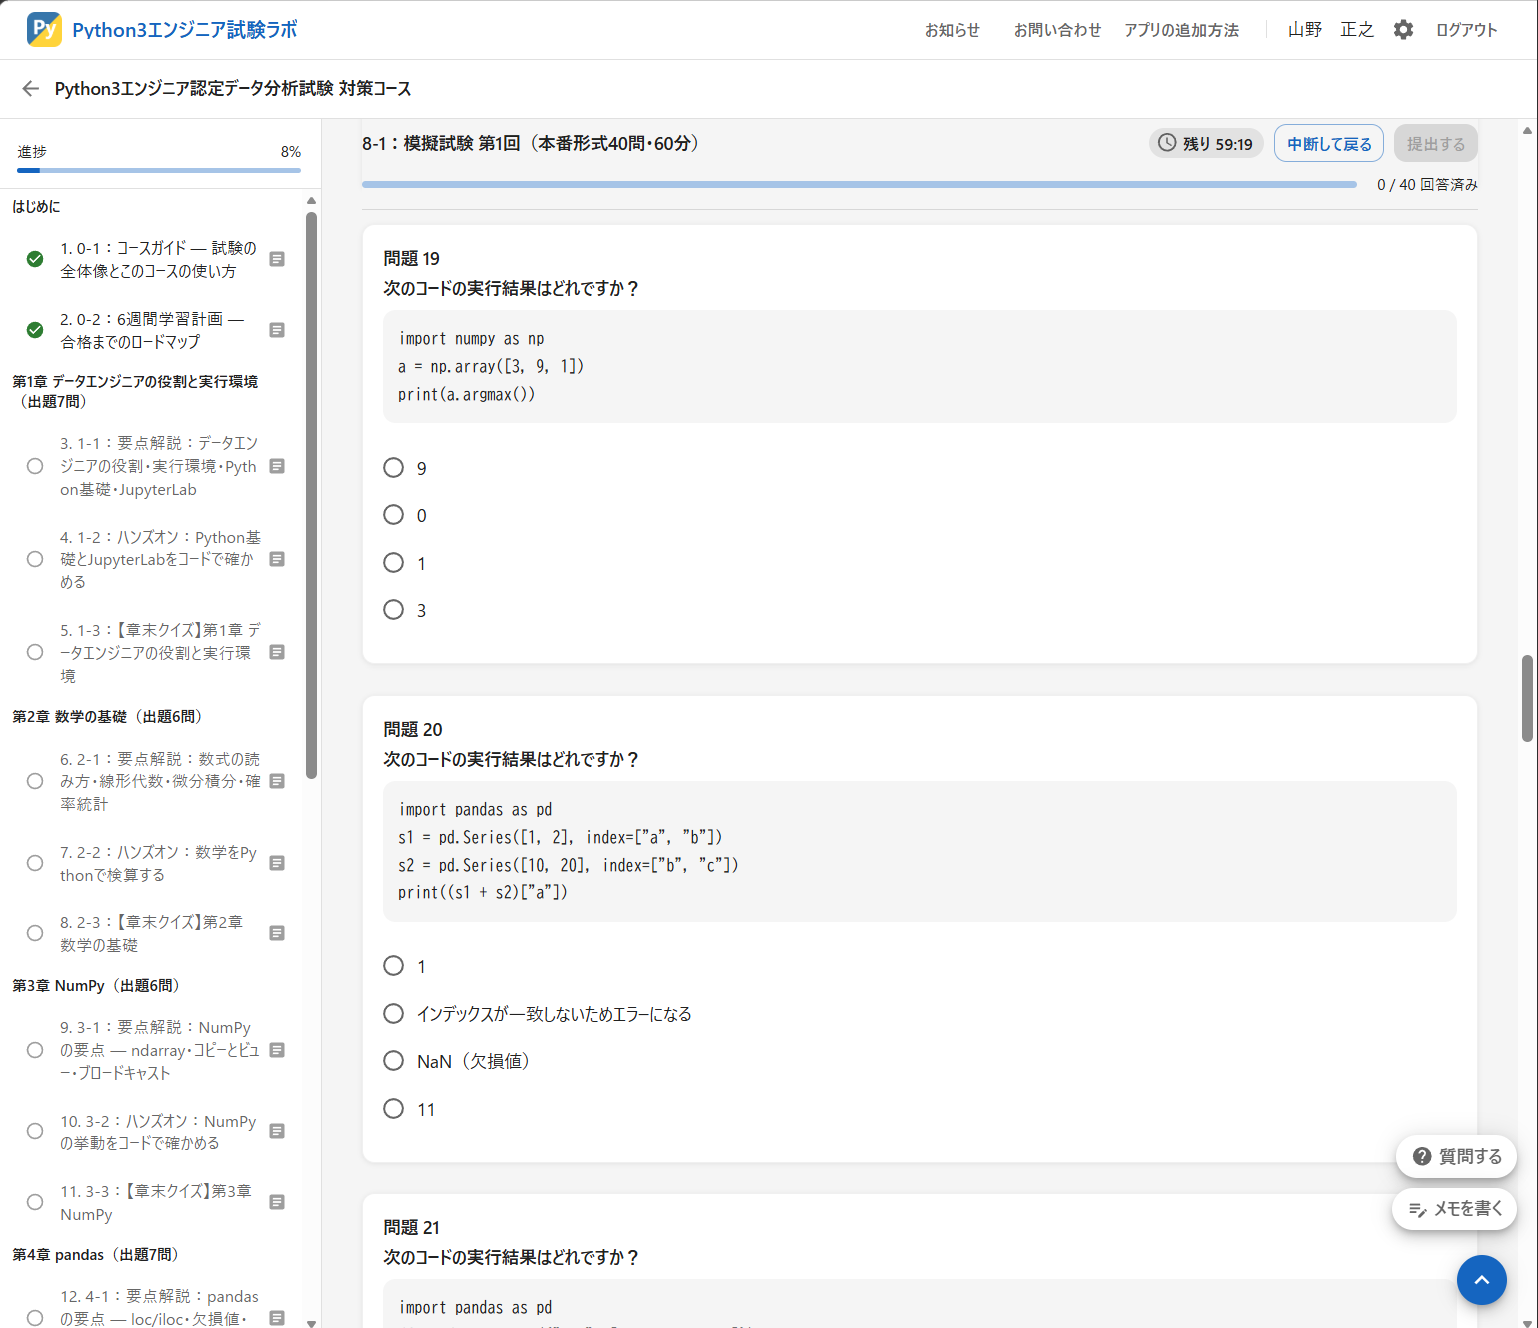Click ログアウト in the header

tap(1466, 30)
